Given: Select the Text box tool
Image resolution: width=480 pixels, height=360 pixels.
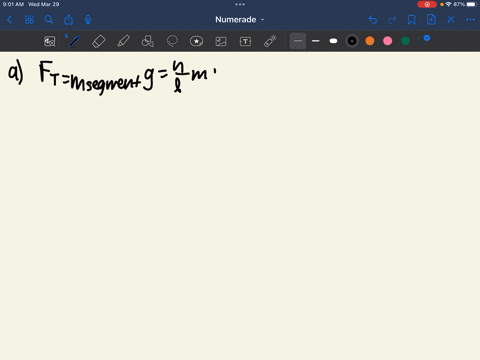Looking at the screenshot, I should click(245, 41).
